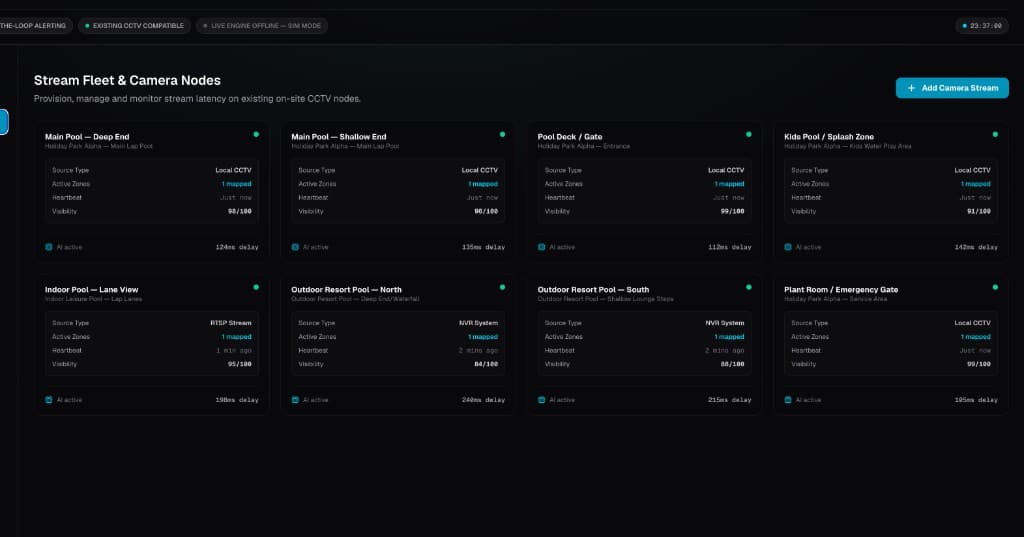1024x537 pixels.
Task: Click the green status dot on Kids Pool / Splash Zone
Action: [995, 135]
